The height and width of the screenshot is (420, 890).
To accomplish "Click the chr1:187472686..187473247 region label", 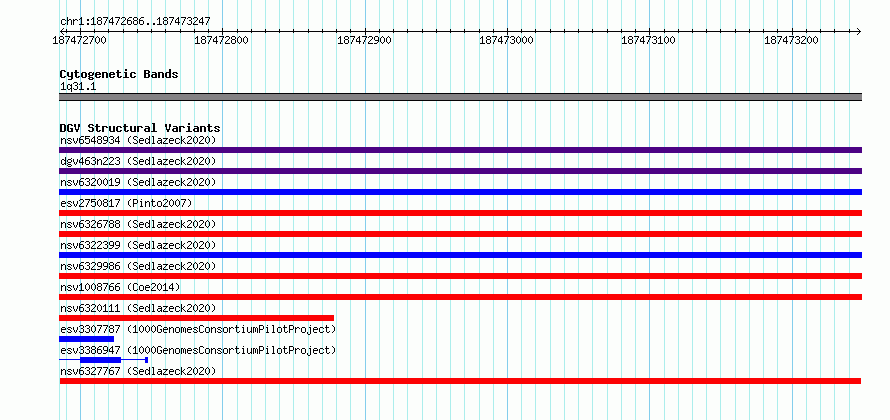I will (135, 22).
